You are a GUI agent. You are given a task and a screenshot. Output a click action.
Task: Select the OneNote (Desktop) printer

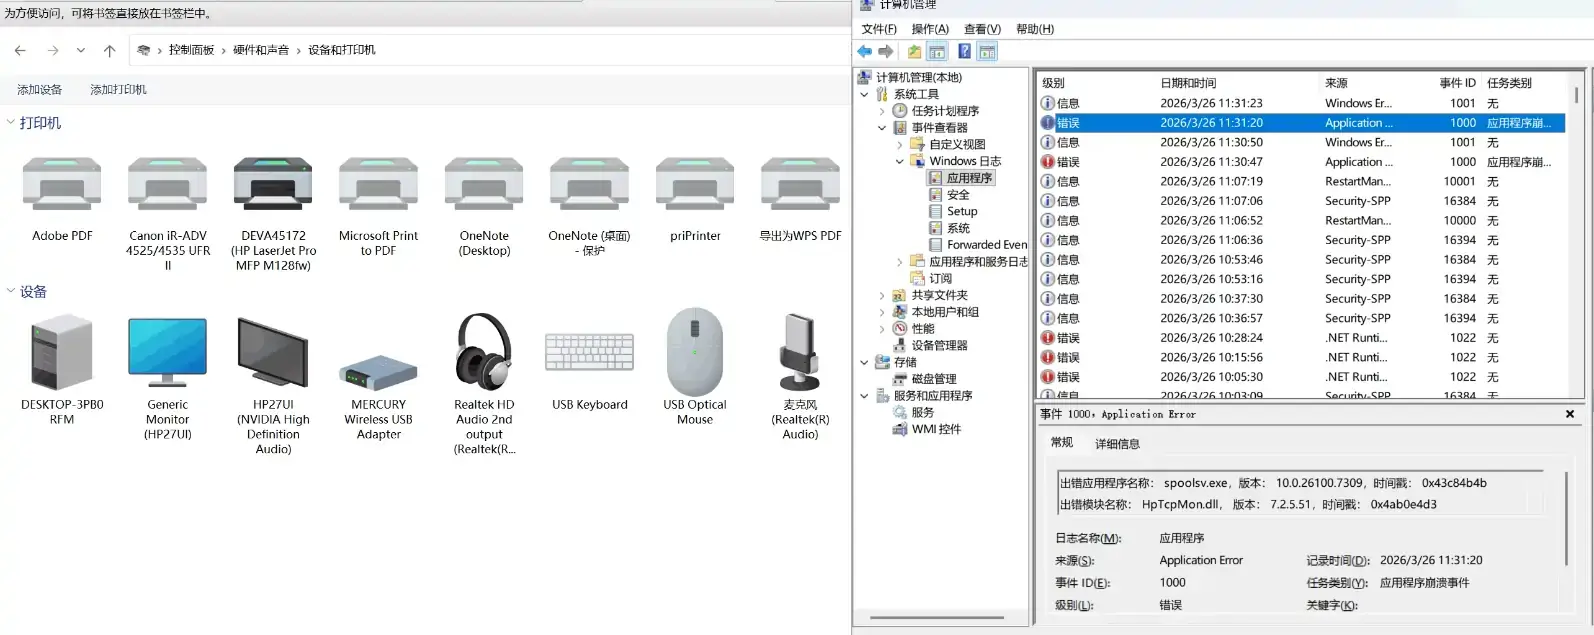[x=484, y=184]
